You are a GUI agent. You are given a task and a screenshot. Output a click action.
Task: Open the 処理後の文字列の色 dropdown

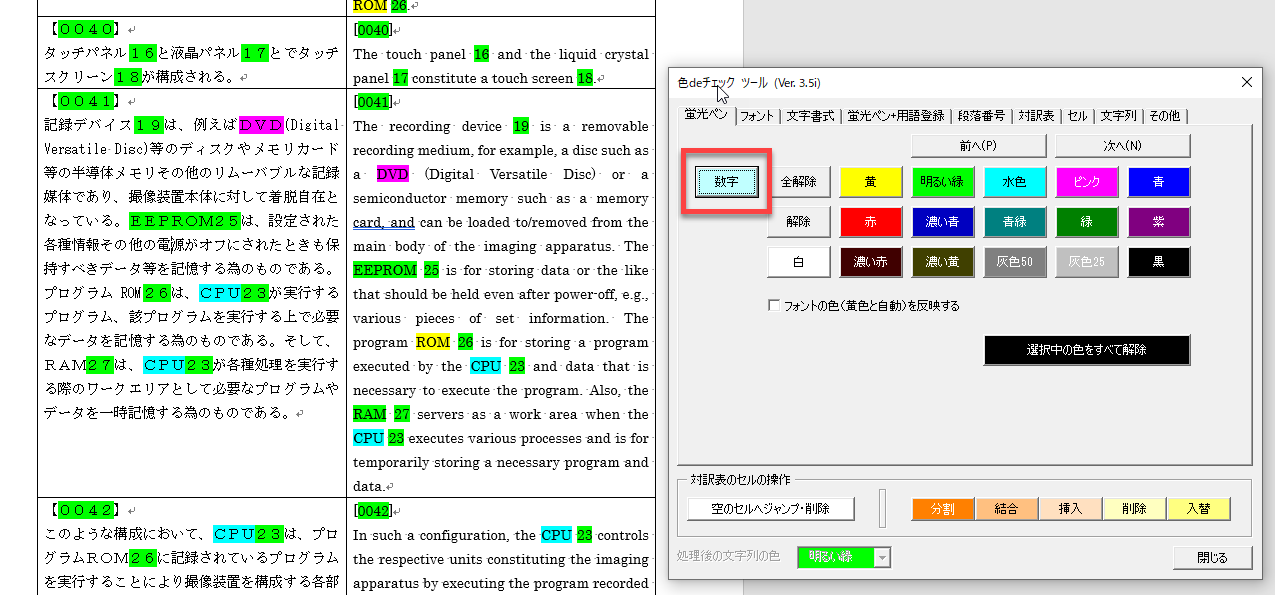881,557
